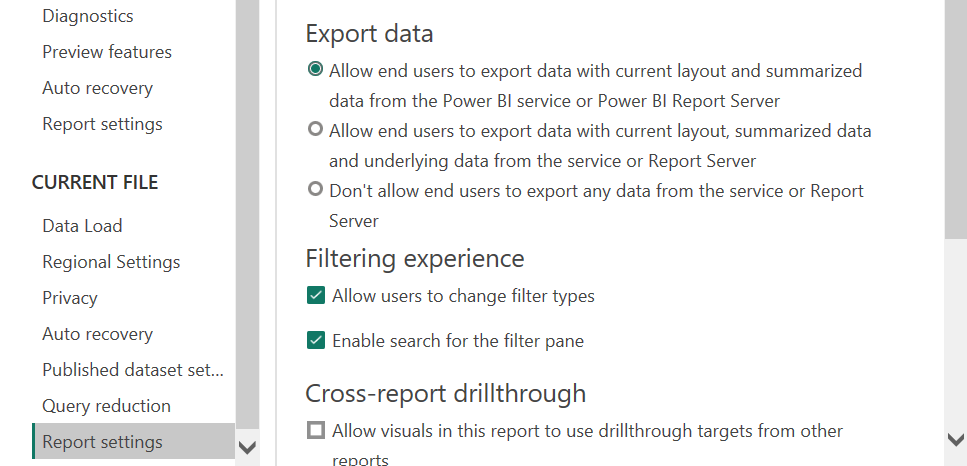Open global Auto recovery under Preview features

(x=97, y=88)
